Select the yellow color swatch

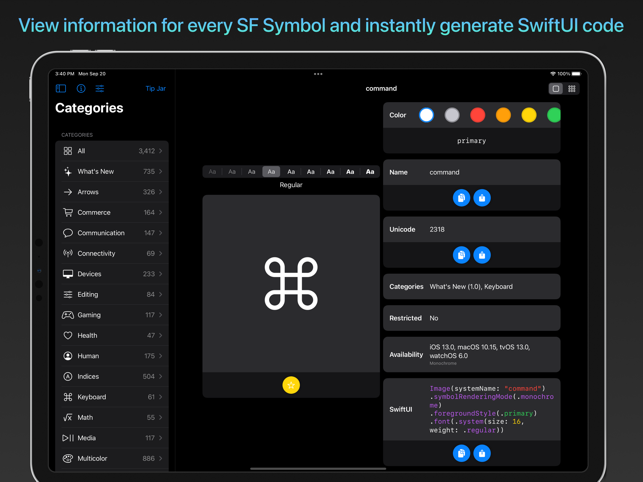529,115
